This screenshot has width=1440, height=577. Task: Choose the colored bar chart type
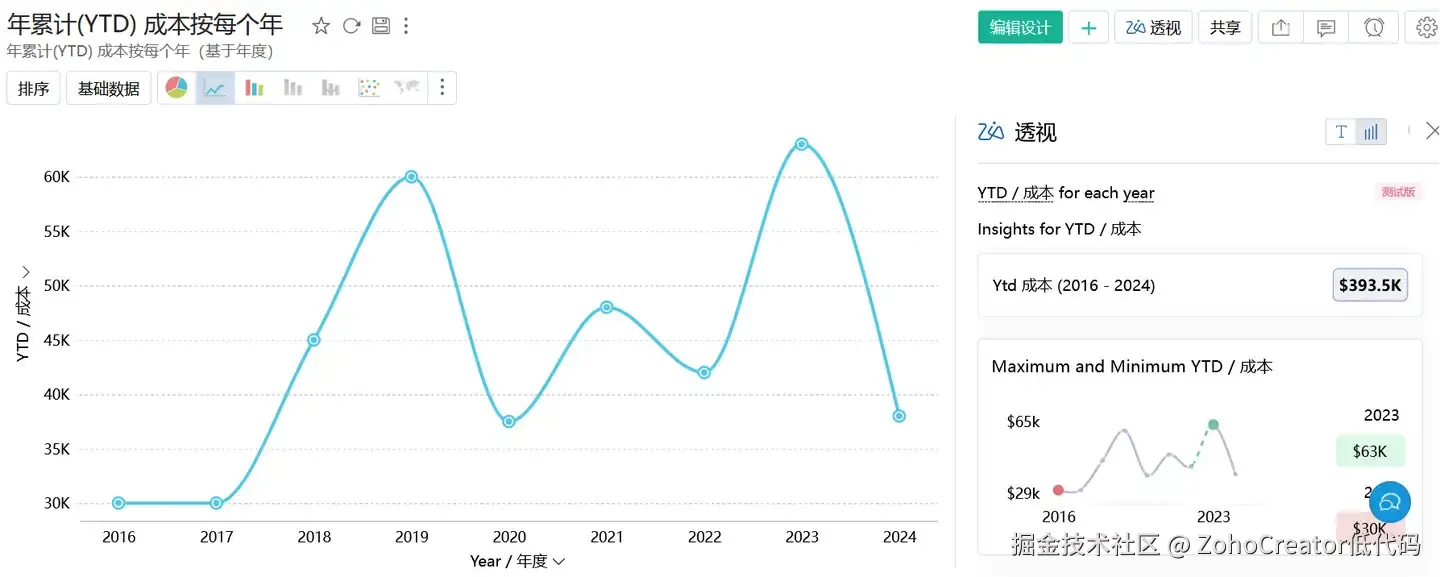coord(254,88)
